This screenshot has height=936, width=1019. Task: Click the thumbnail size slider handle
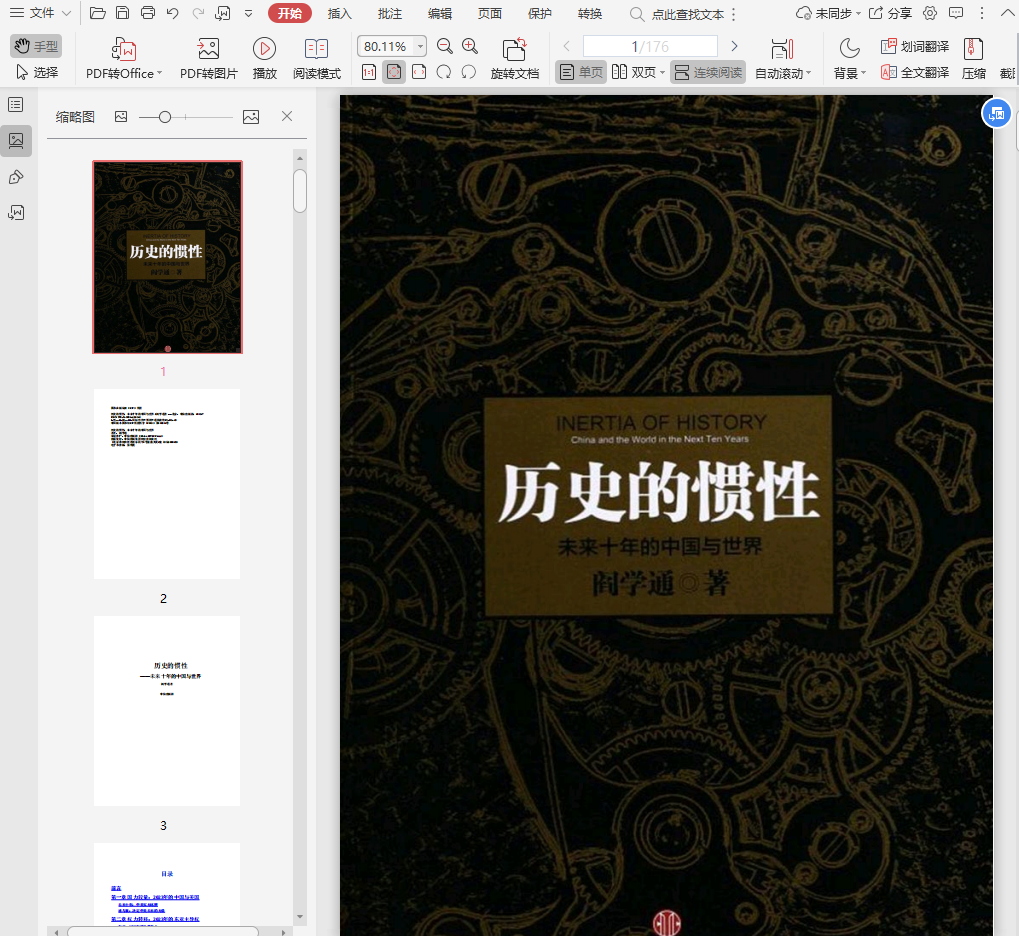click(165, 117)
